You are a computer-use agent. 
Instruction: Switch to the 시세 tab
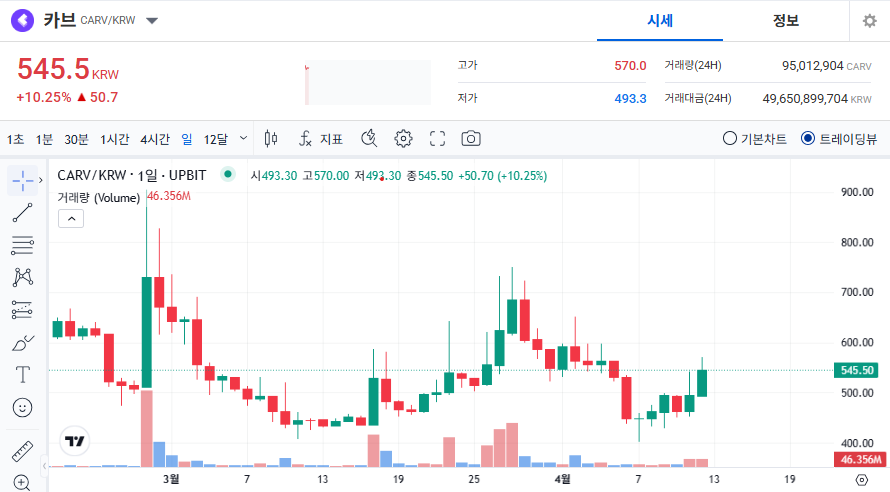660,21
